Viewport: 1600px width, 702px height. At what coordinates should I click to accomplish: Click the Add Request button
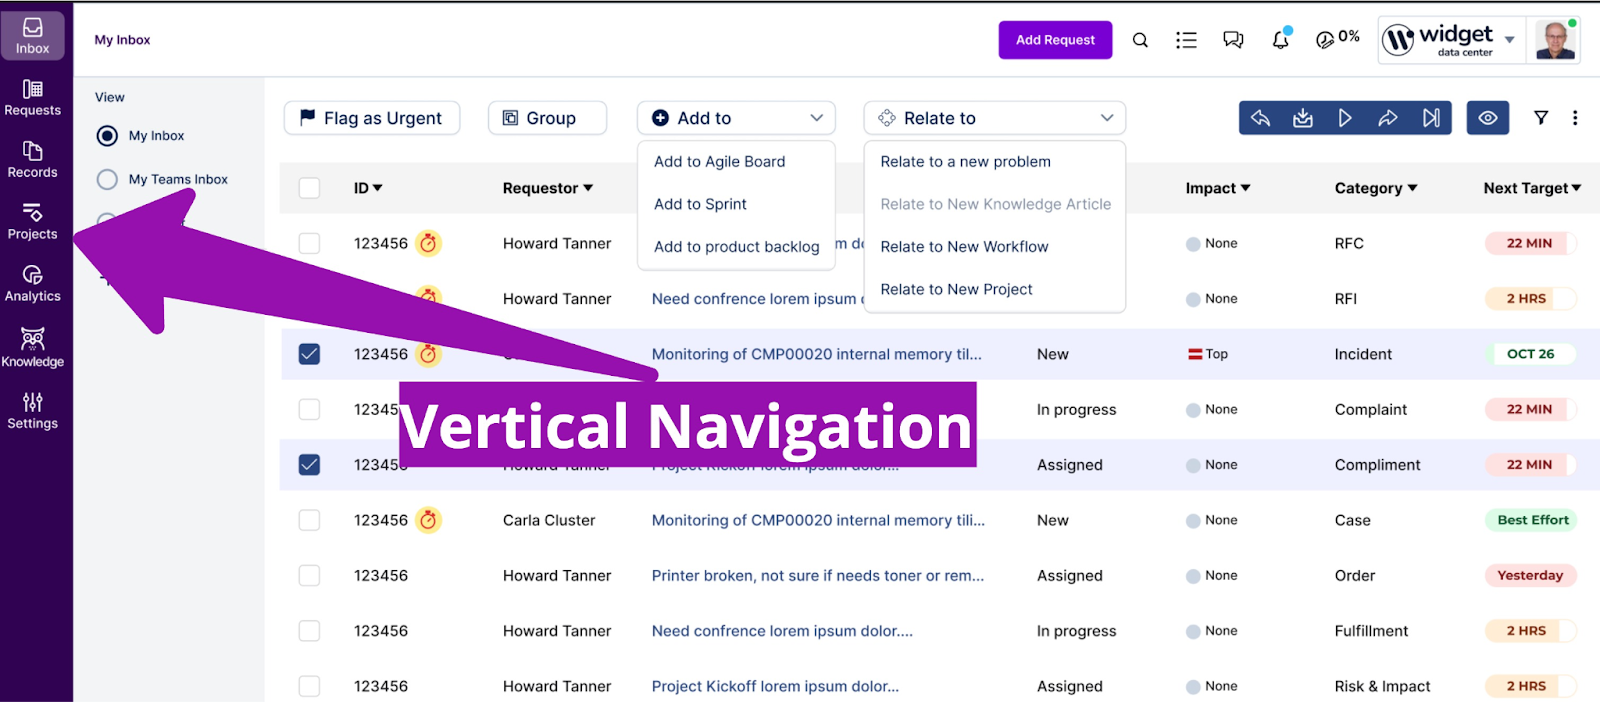click(1055, 40)
